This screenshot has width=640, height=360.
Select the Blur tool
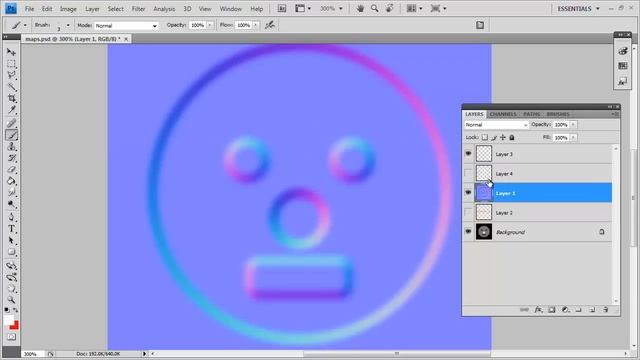click(x=11, y=193)
